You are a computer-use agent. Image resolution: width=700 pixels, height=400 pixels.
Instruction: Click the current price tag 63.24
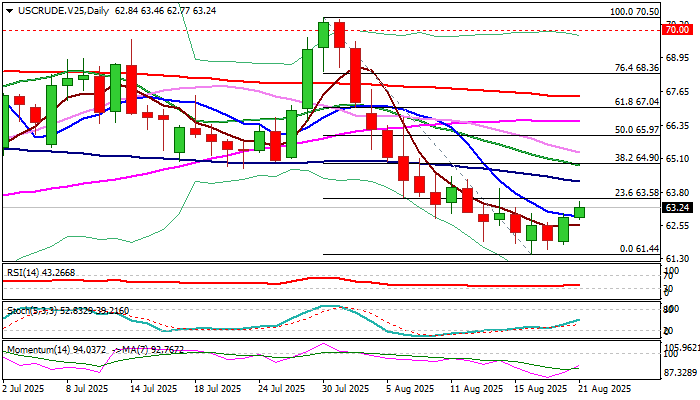(677, 208)
